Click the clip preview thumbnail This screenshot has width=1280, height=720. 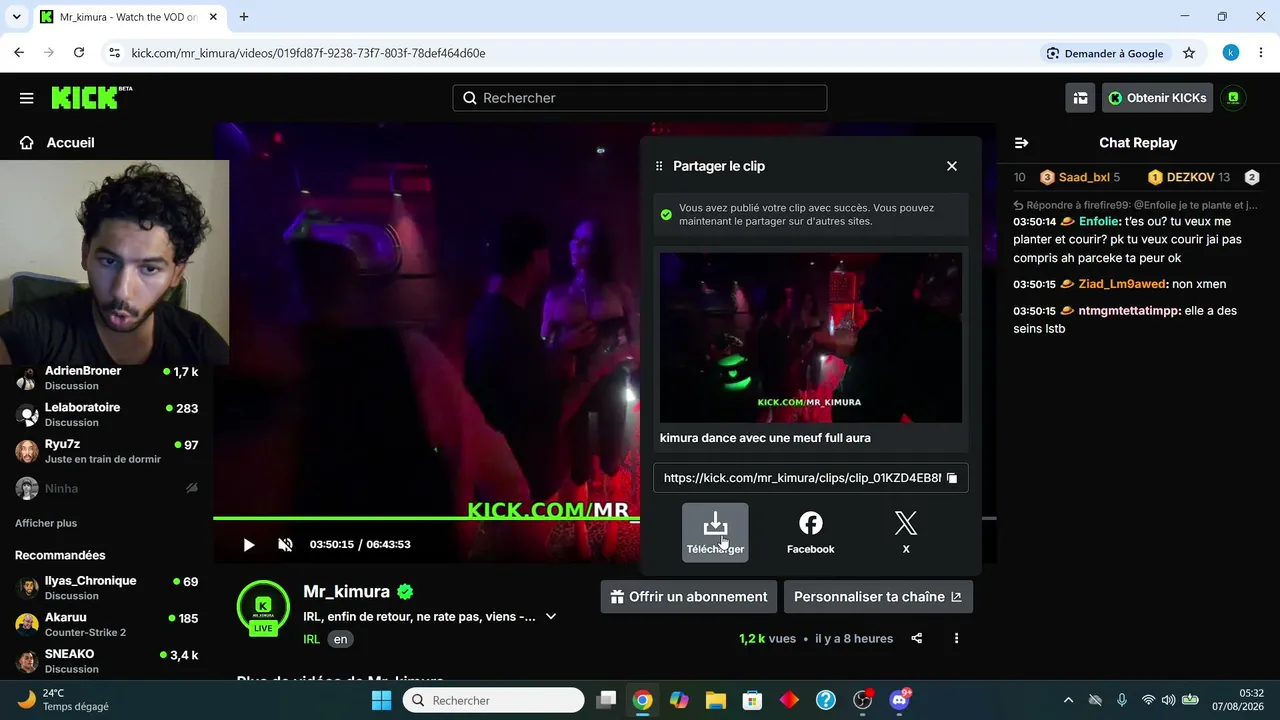pos(810,338)
